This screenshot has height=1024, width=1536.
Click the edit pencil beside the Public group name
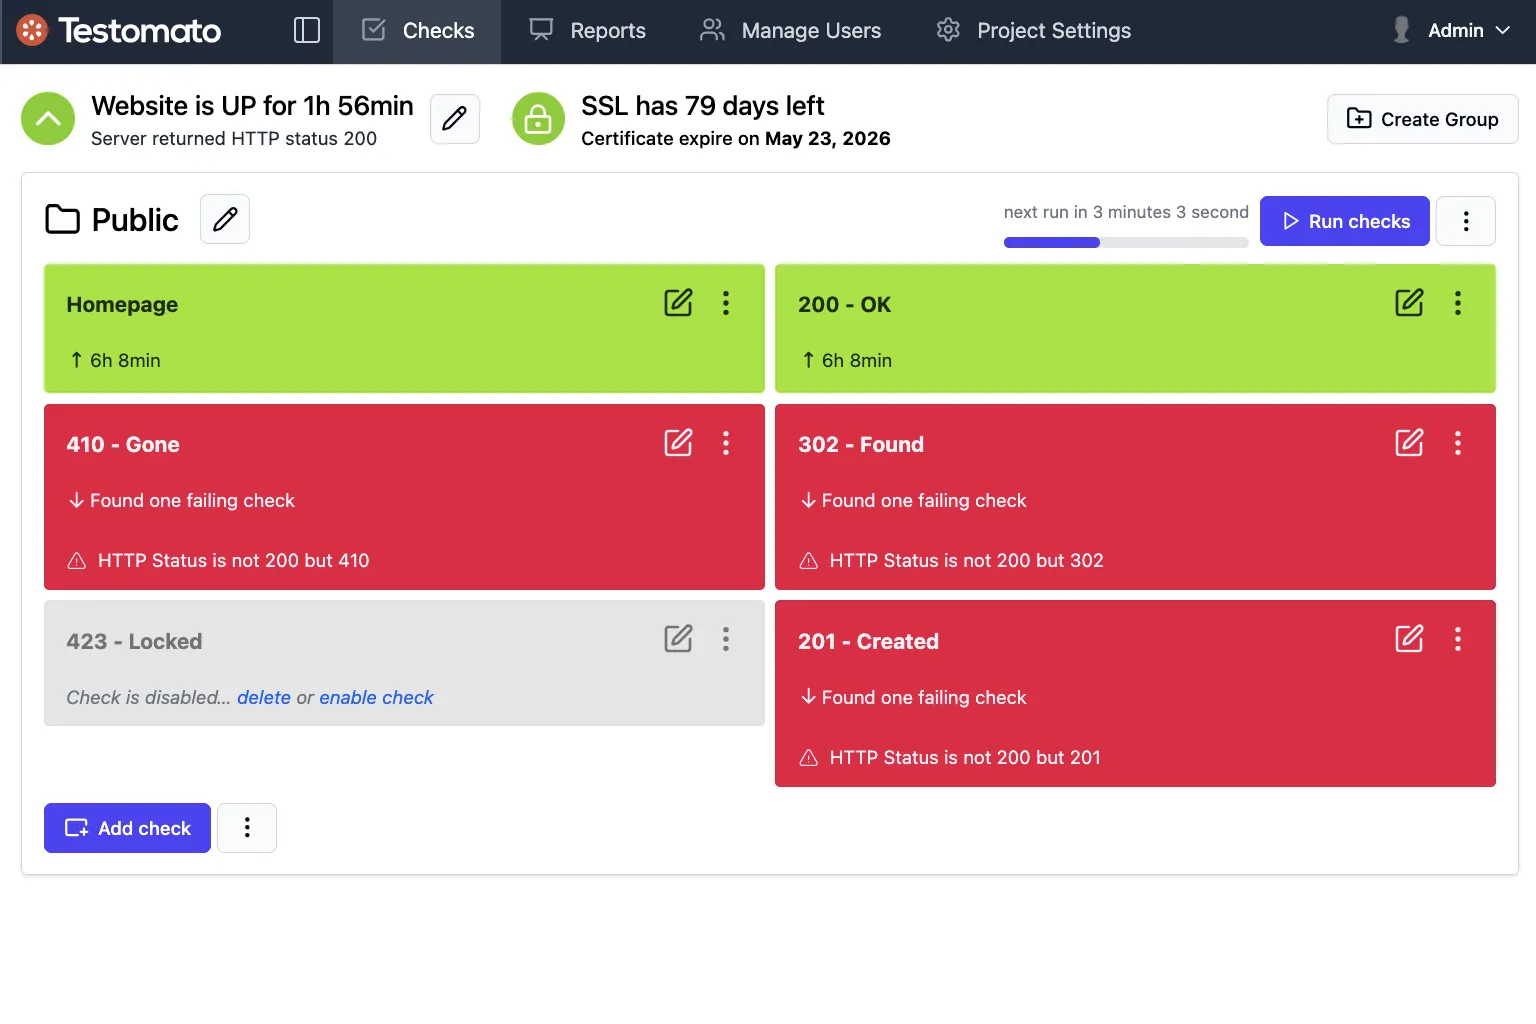point(224,219)
